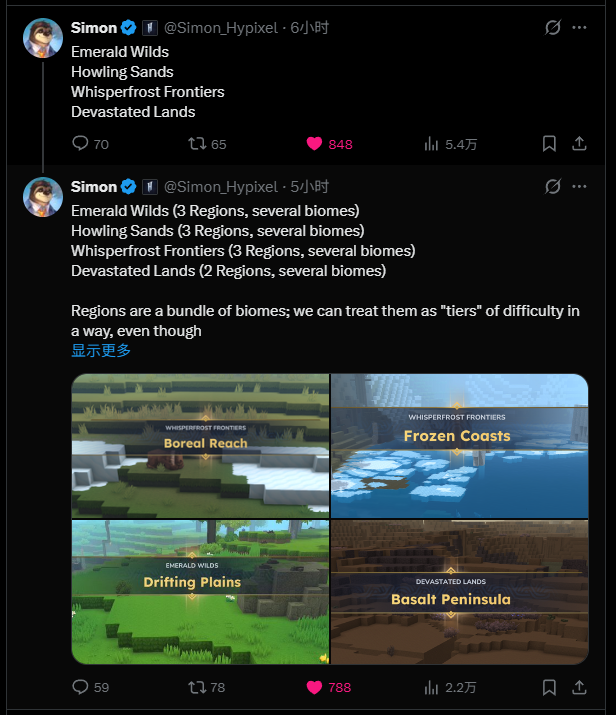This screenshot has width=616, height=715.
Task: Click Simon's avatar on the first tweet
Action: pyautogui.click(x=43, y=37)
